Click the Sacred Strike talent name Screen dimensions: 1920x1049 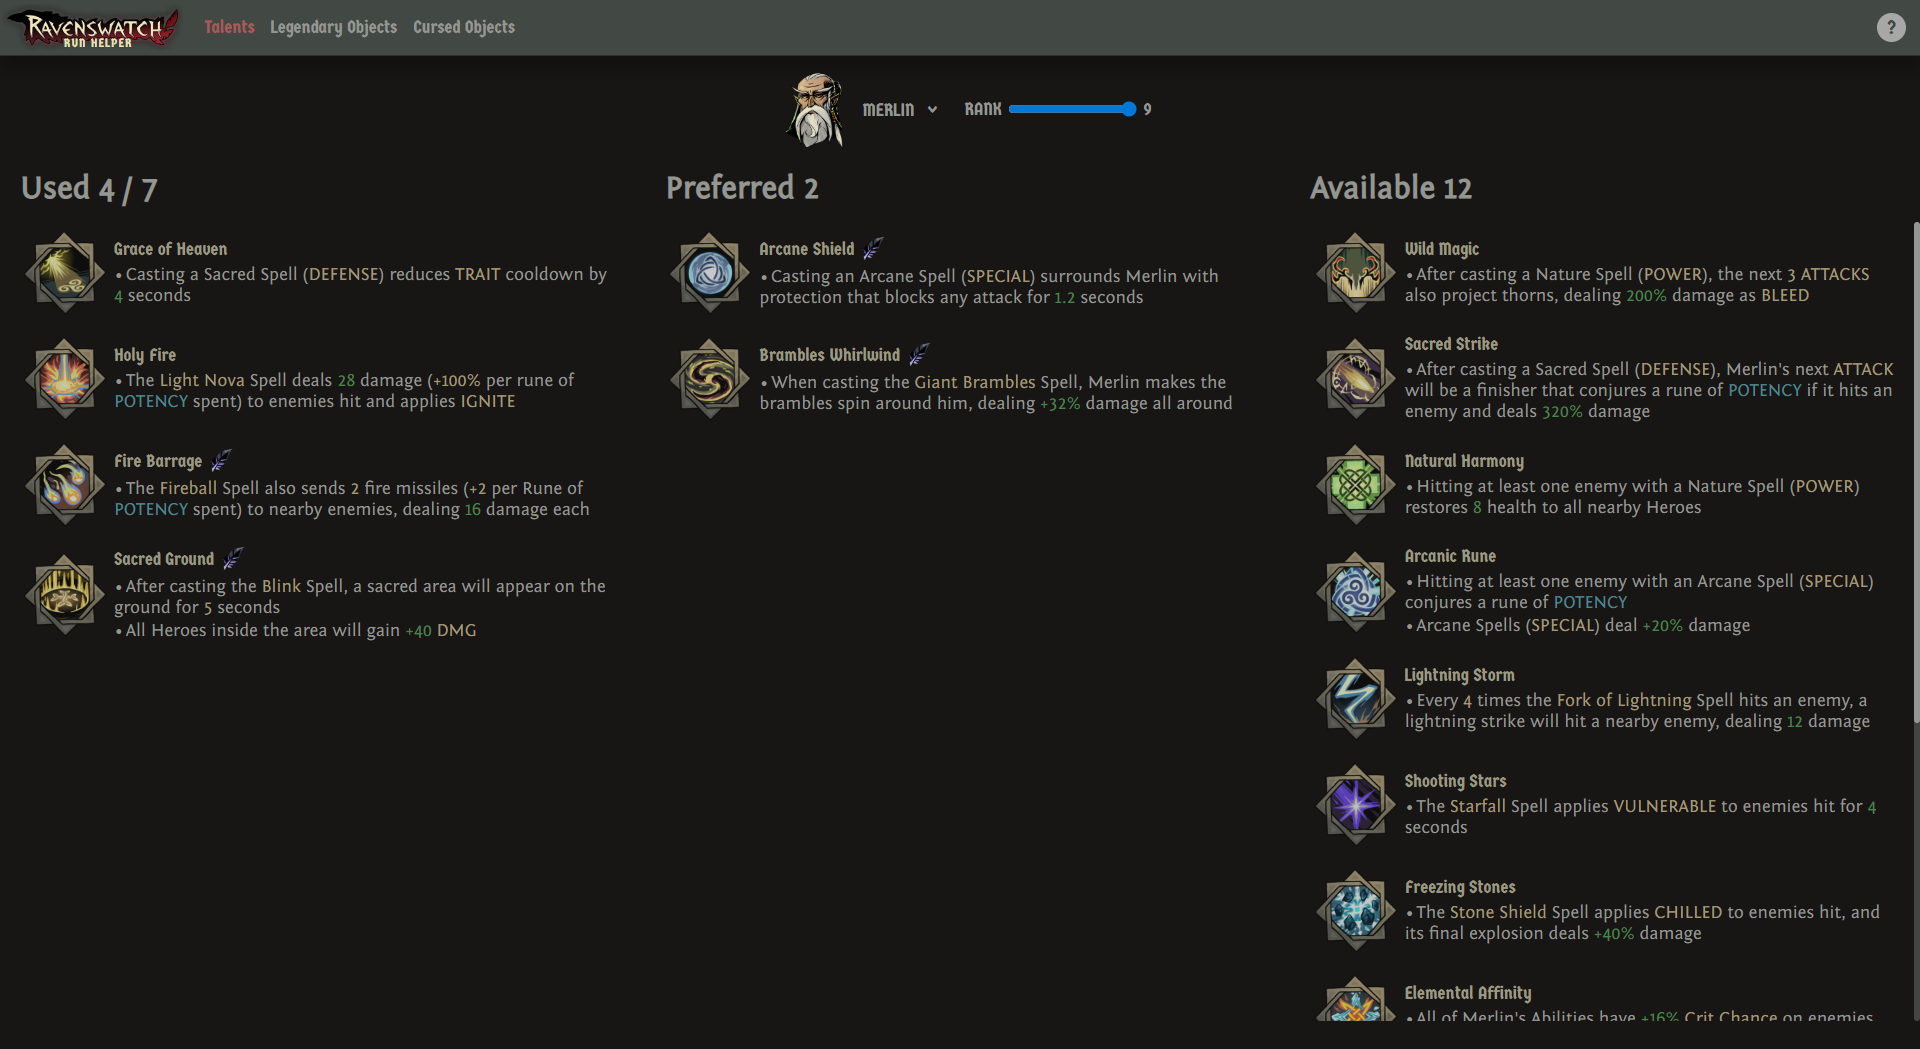[1451, 344]
